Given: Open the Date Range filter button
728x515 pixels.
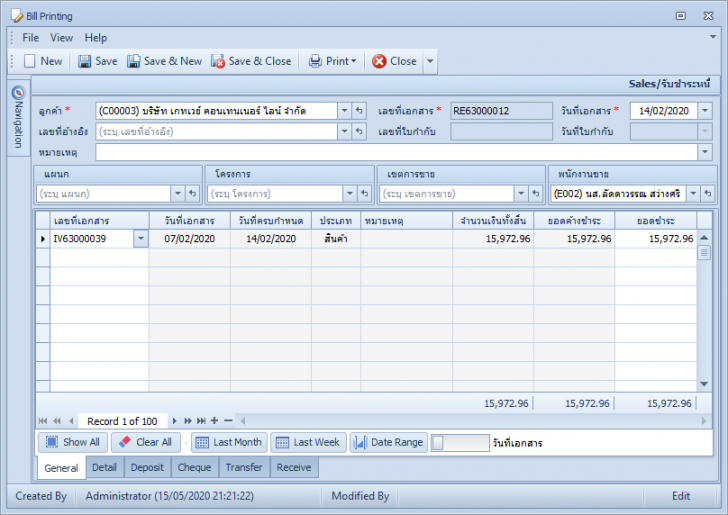Looking at the screenshot, I should [389, 442].
